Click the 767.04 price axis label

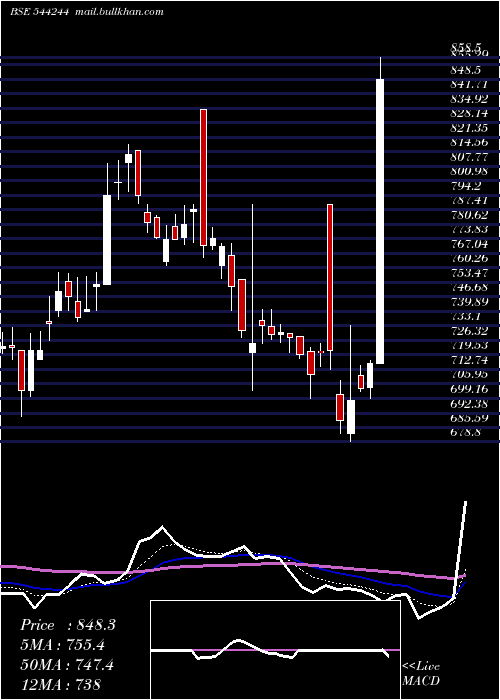tap(469, 244)
